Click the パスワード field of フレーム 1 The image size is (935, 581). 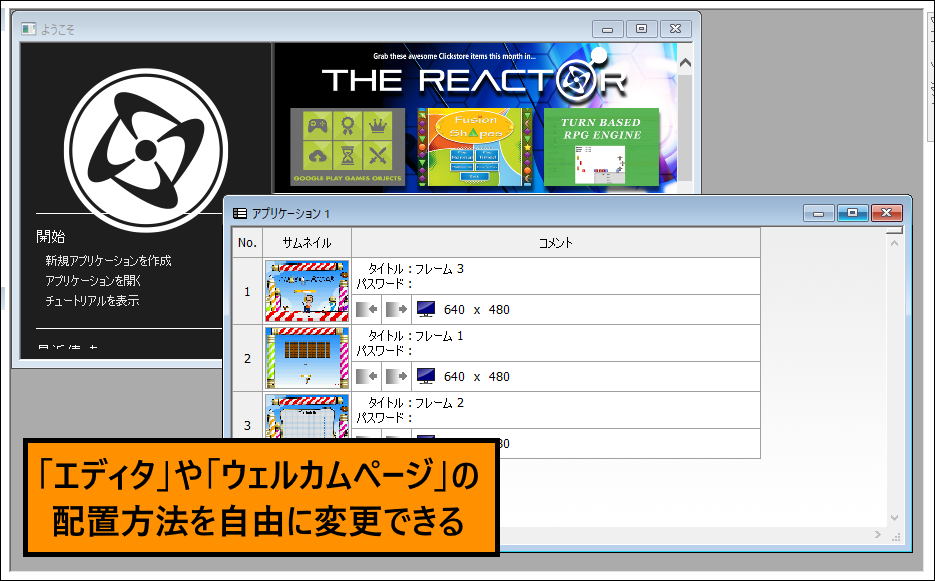(384, 351)
